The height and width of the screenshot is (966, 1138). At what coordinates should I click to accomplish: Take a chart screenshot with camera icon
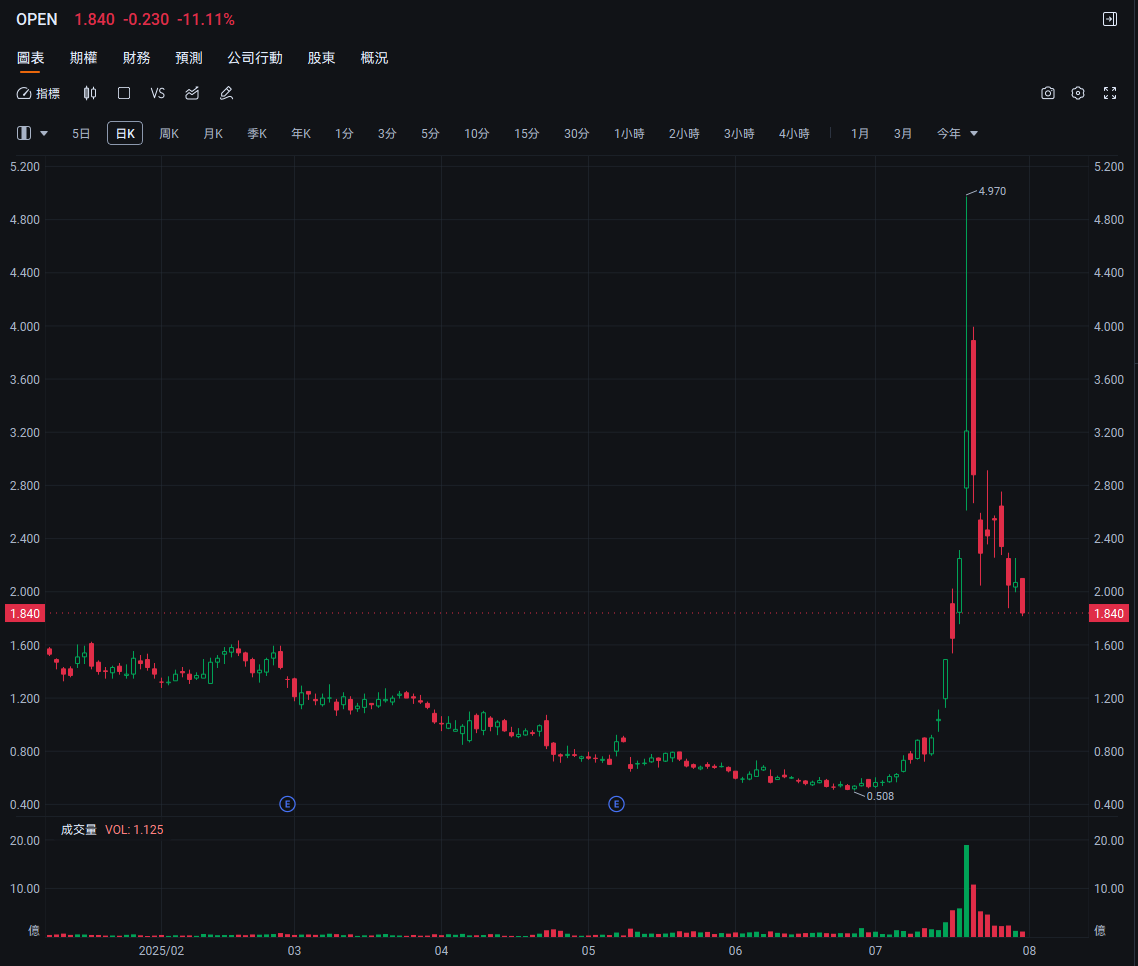click(x=1047, y=93)
